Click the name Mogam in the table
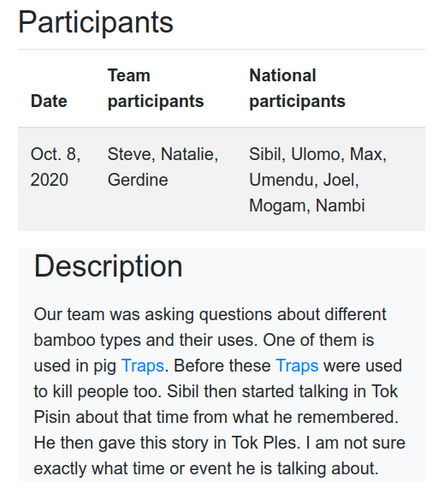Screen dimensions: 444x500 (x=279, y=206)
